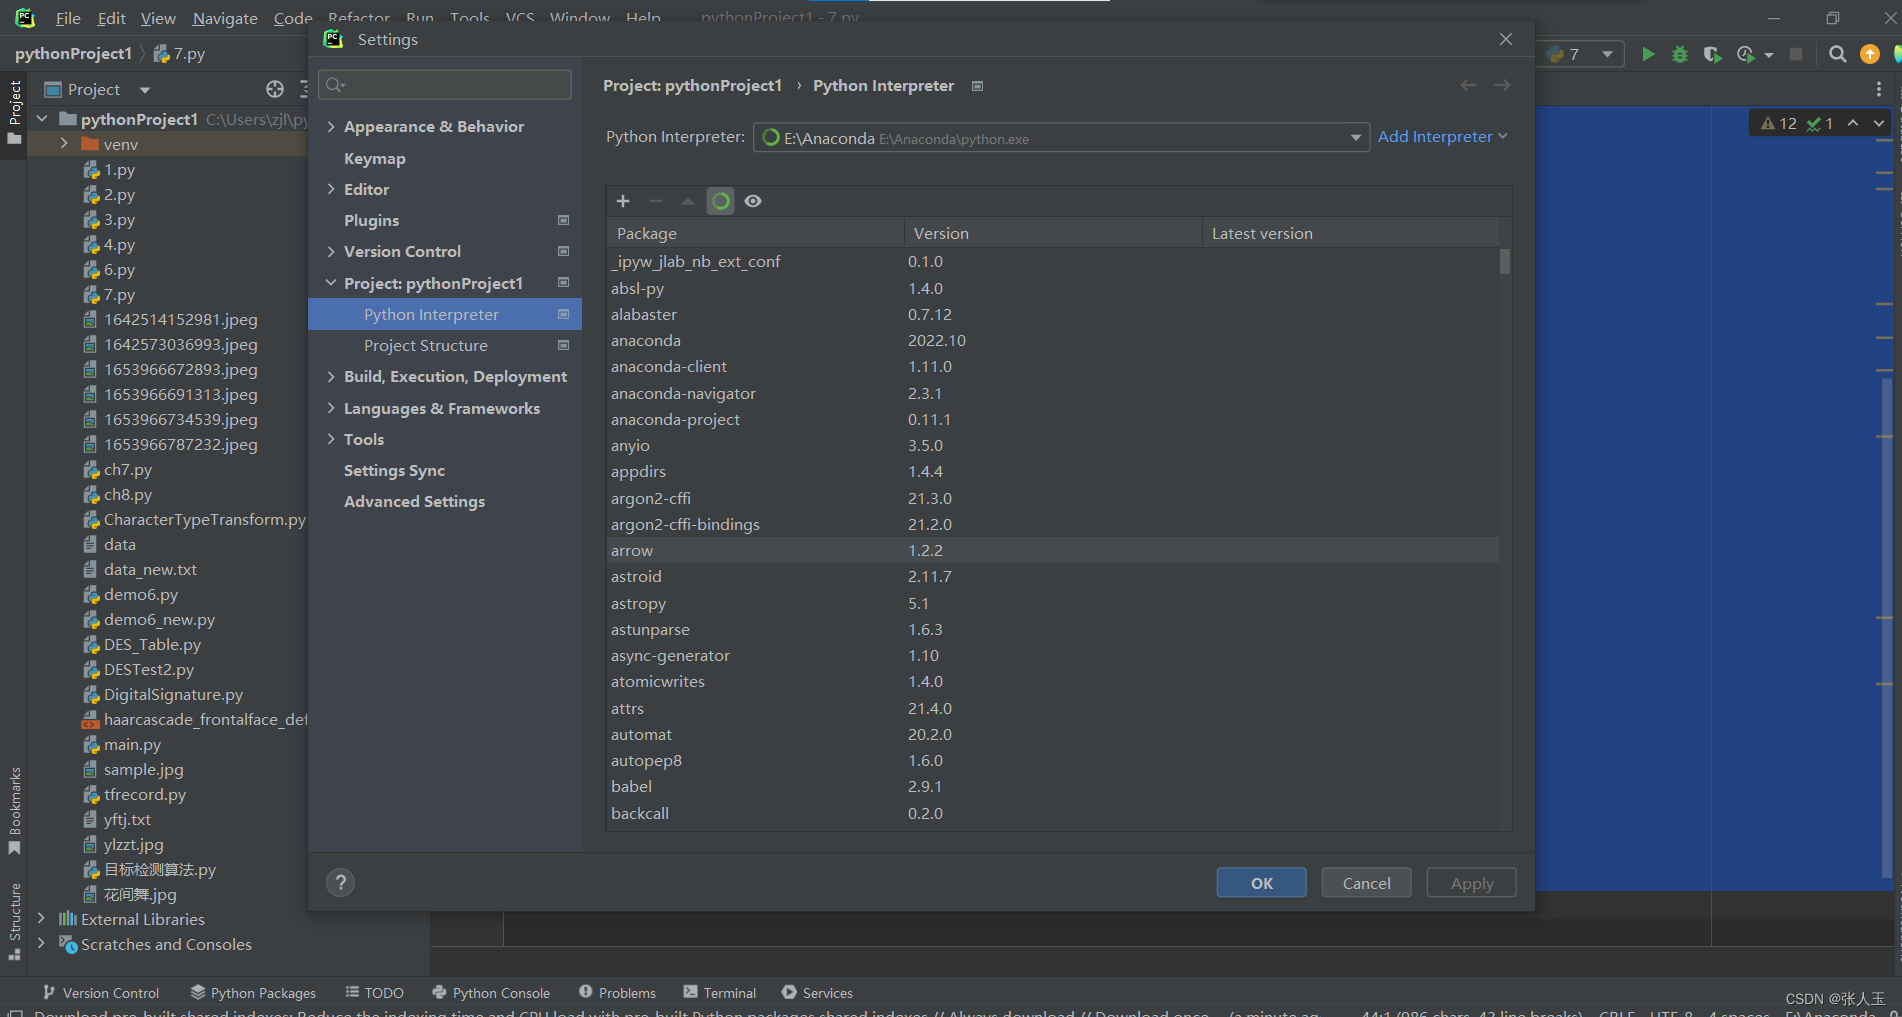Toggle the Project tool window side tab

click(x=15, y=112)
